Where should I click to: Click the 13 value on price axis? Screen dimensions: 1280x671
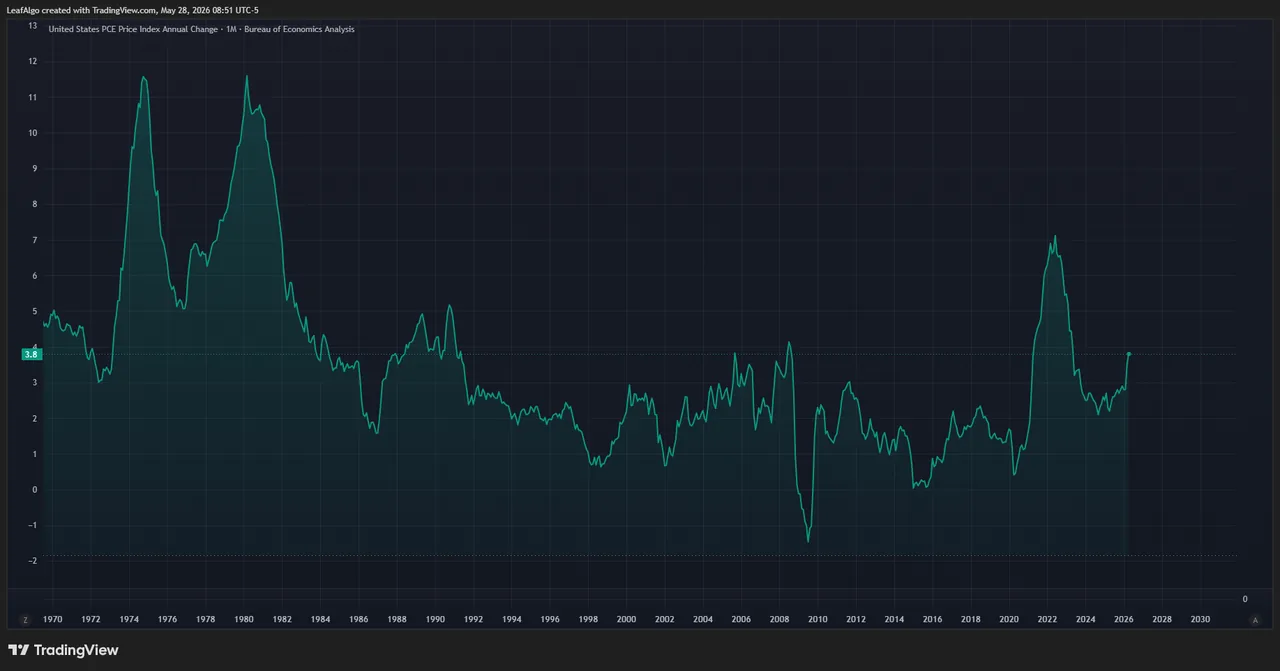tap(33, 26)
